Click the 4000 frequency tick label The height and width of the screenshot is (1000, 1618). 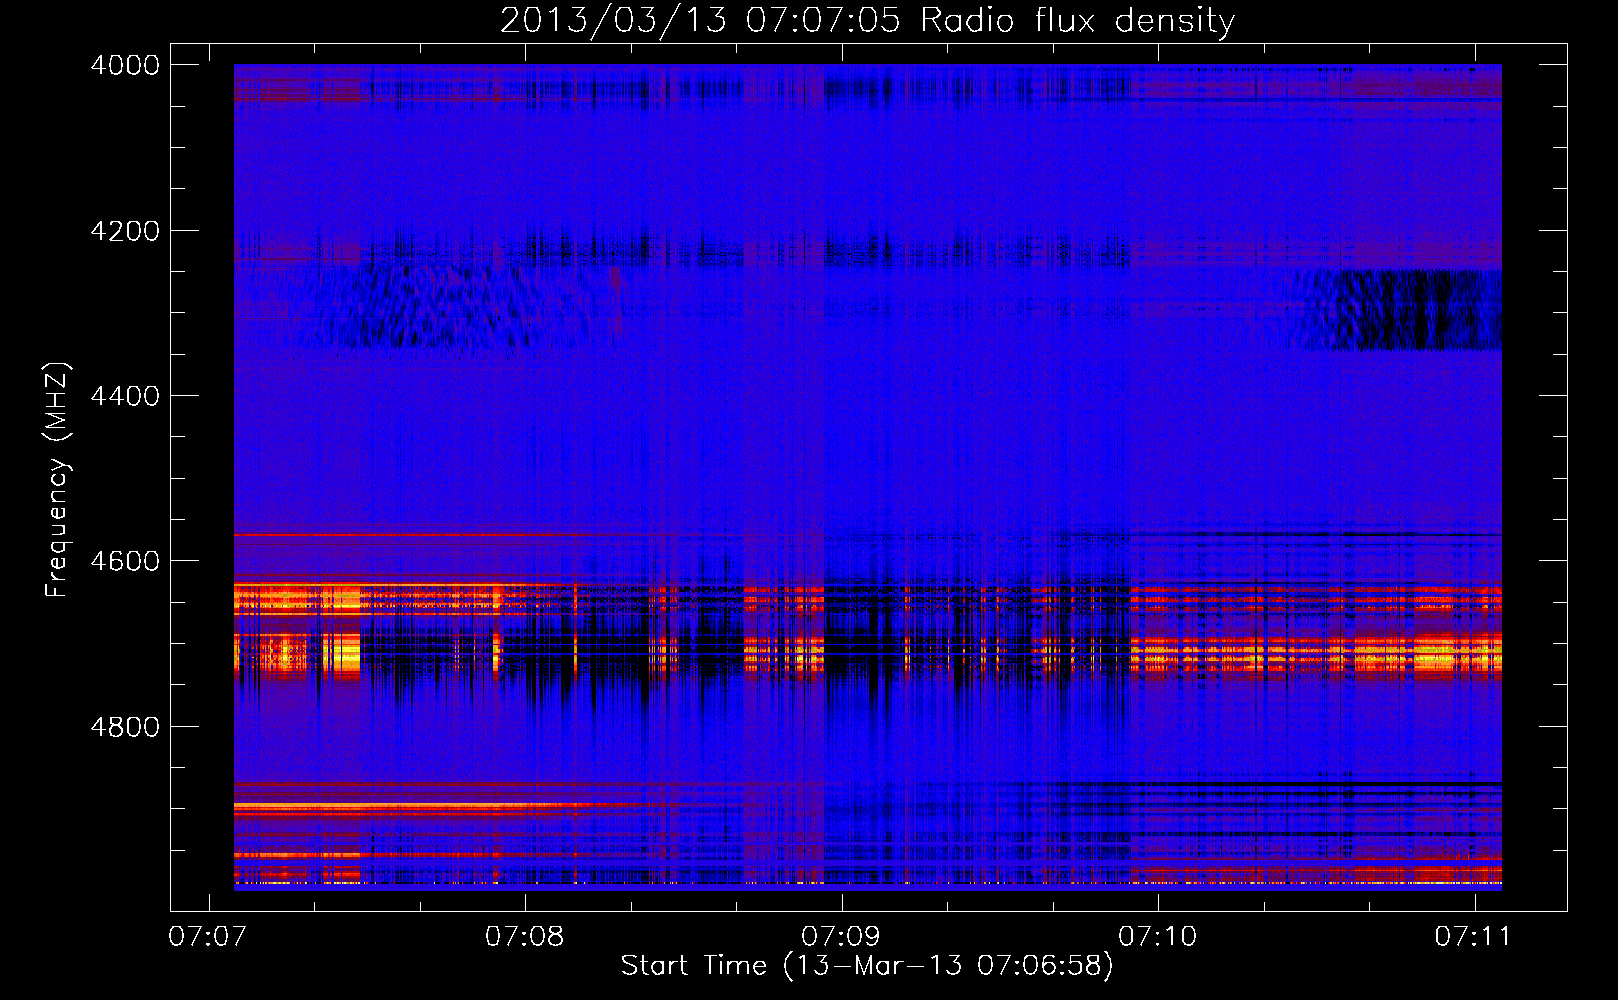125,65
